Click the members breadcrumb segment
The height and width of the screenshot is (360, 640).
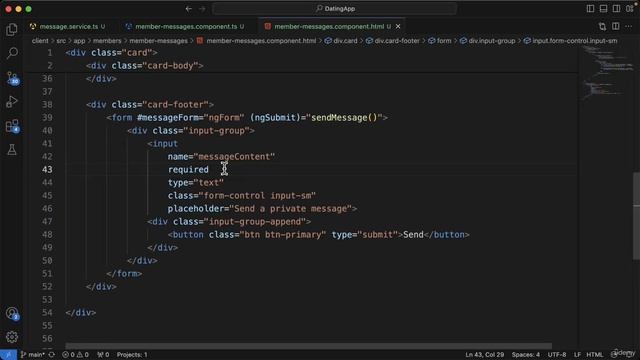[x=107, y=41]
